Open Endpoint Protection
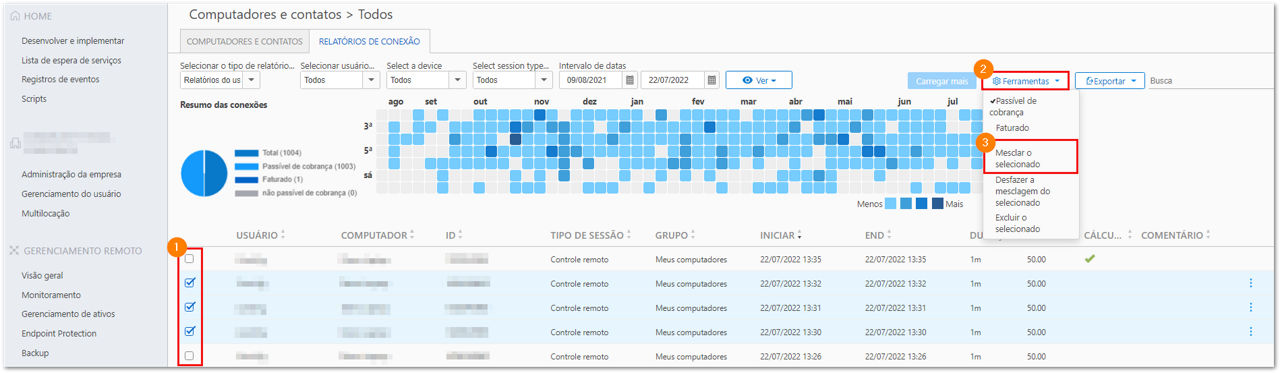The height and width of the screenshot is (373, 1280). 59,333
